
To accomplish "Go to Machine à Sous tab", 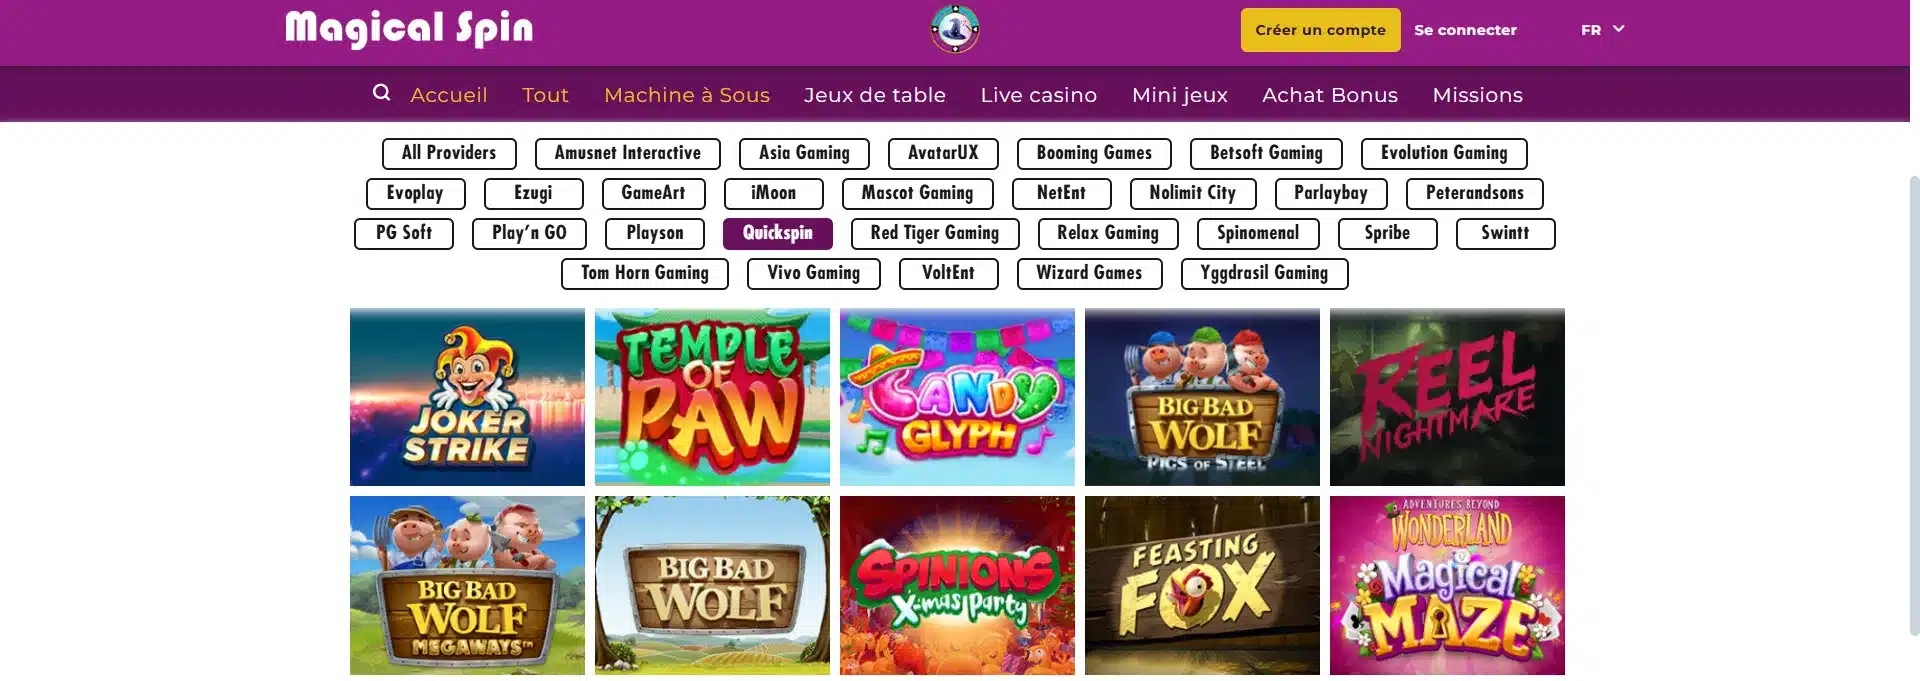I will [x=686, y=95].
